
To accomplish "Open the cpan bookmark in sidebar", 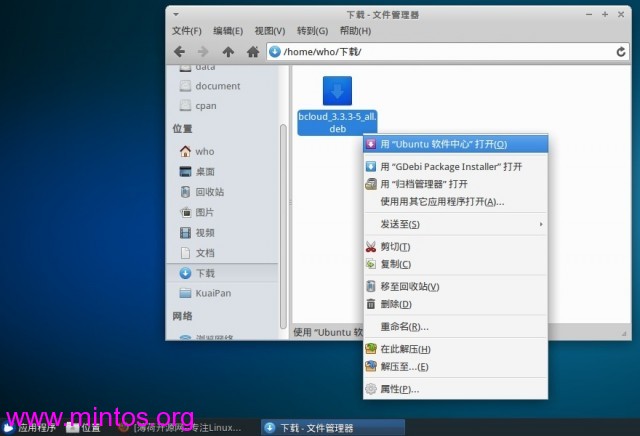I will coord(198,106).
